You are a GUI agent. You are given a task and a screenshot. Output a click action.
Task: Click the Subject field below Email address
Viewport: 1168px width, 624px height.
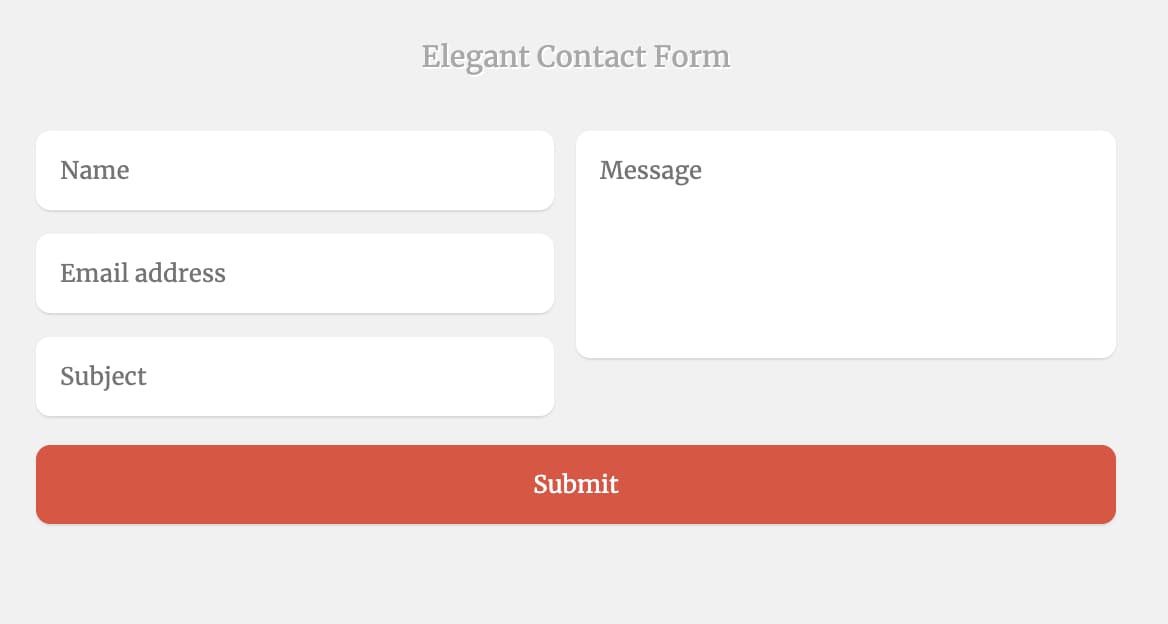[295, 376]
